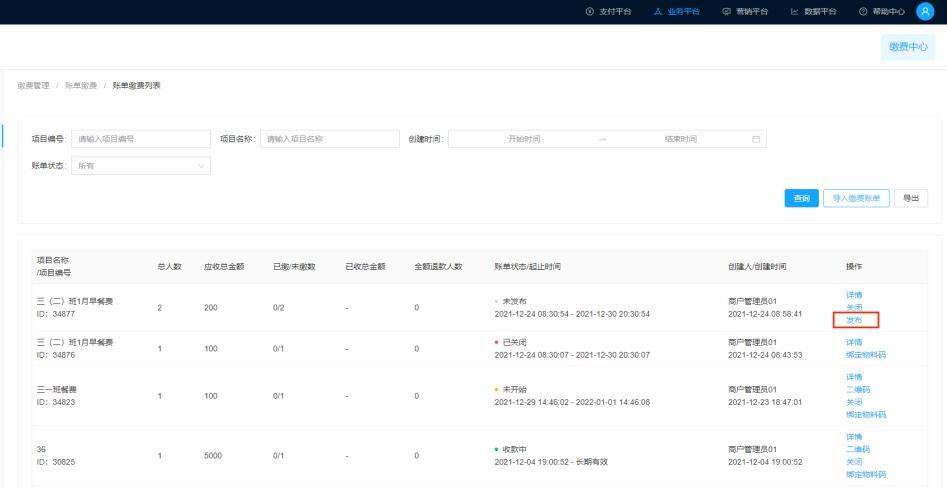
Task: Focus the 项目编号 input field
Action: pos(141,139)
